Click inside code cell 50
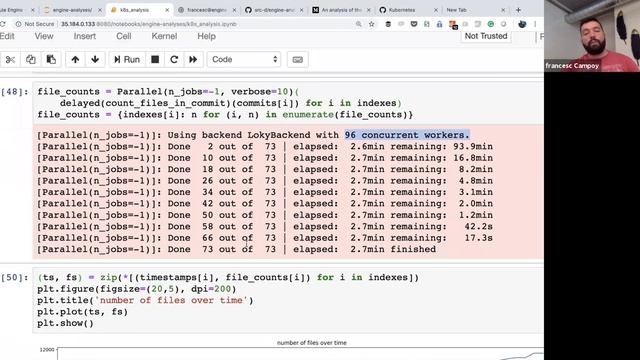This screenshot has width=640, height=360. 288,300
